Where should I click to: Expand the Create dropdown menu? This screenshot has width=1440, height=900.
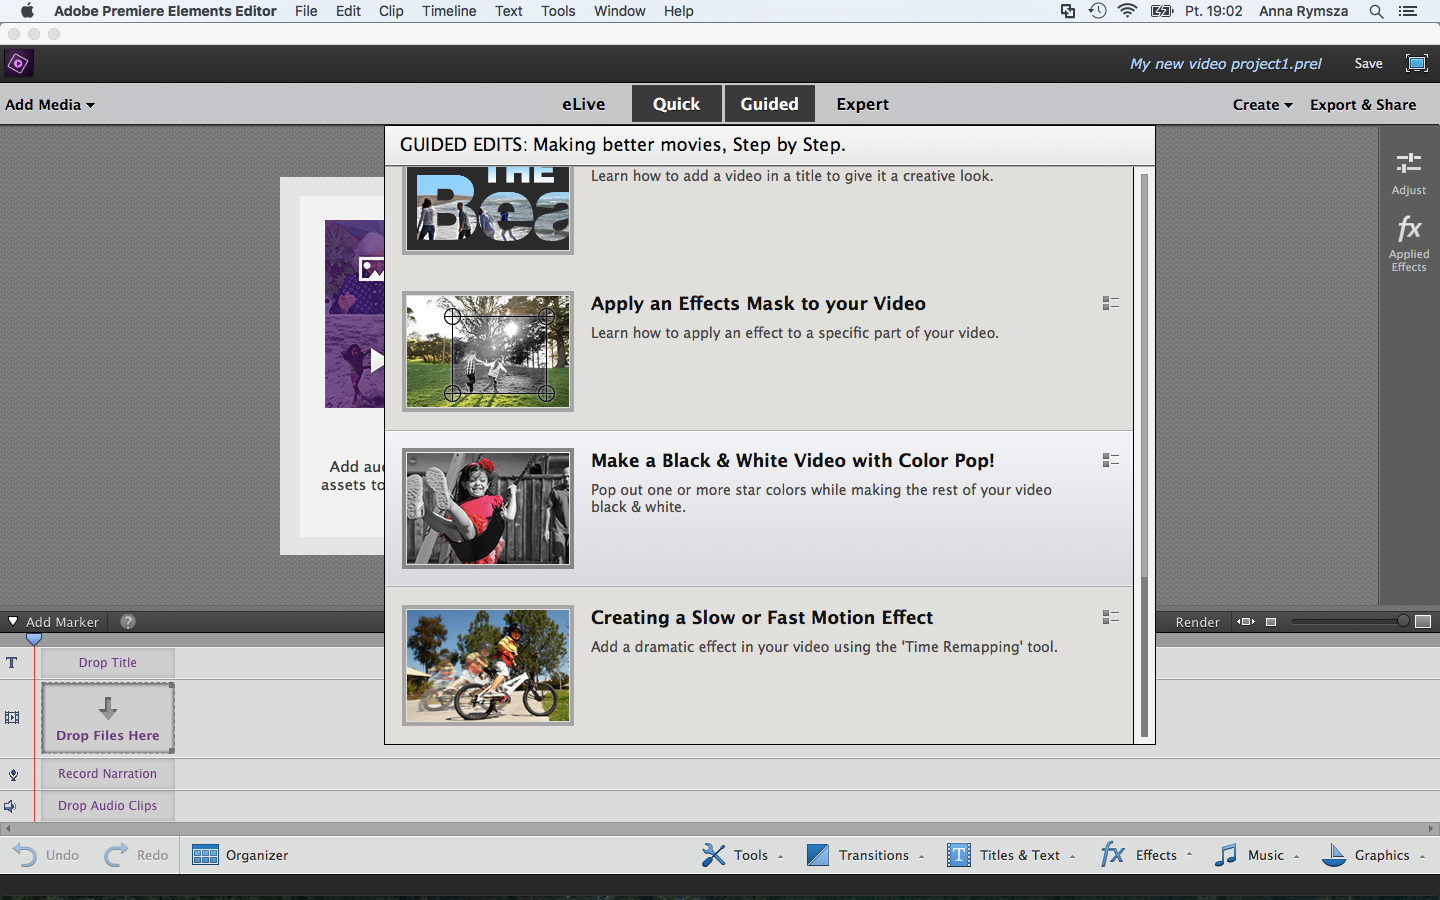(1262, 104)
